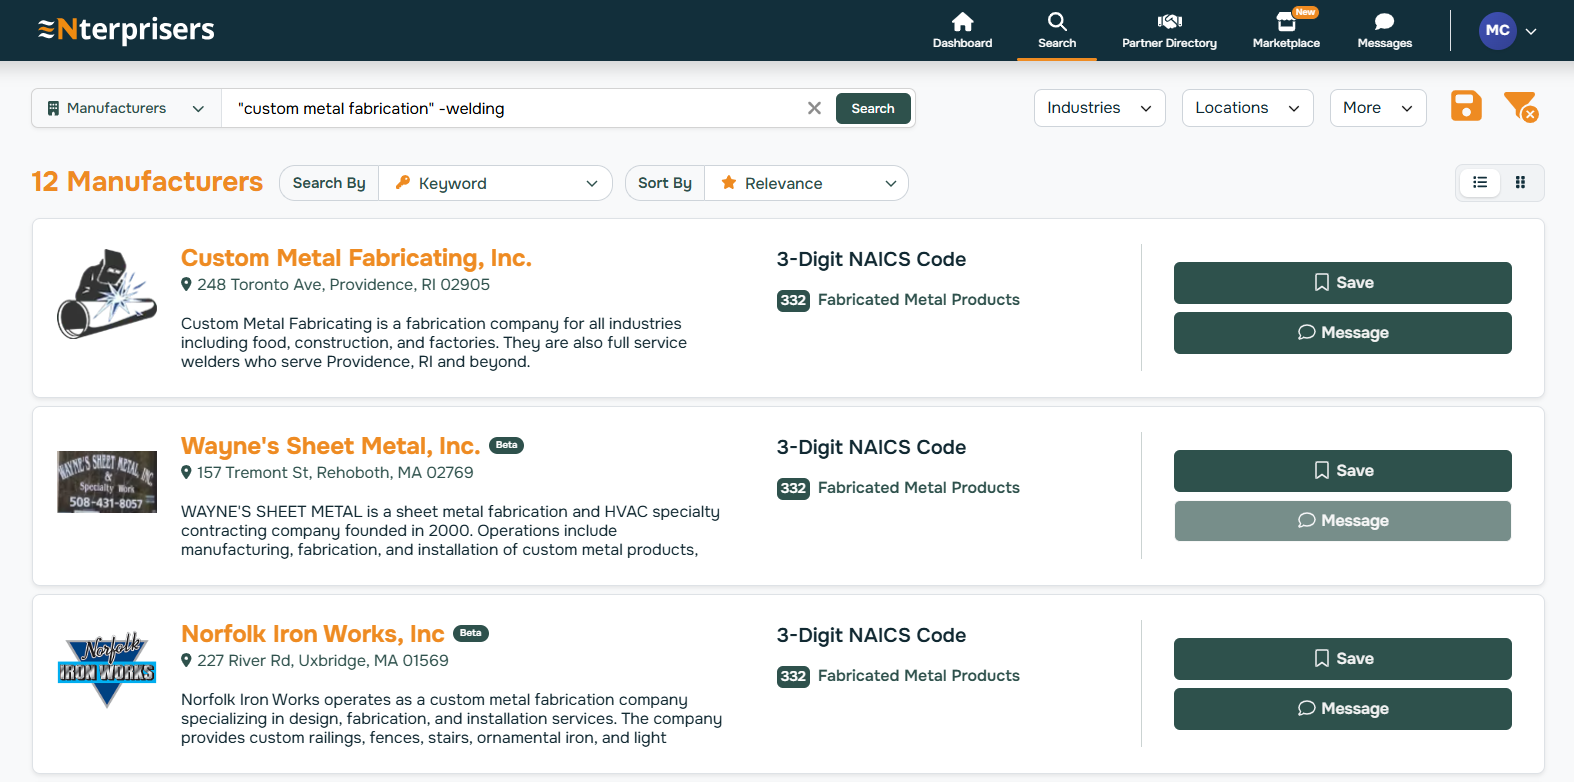
Task: Message Custom Metal Fabricating, Inc.
Action: 1342,333
